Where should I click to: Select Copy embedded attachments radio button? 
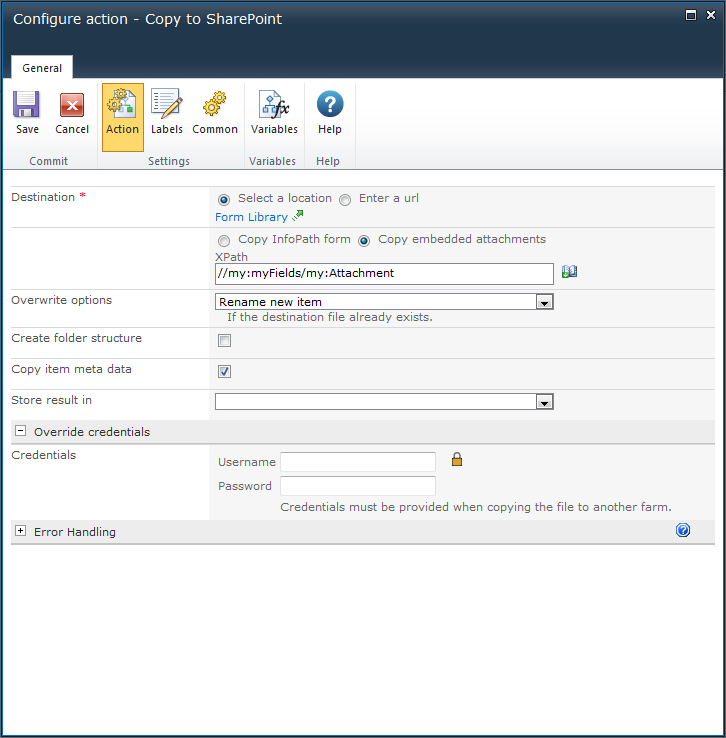click(x=364, y=241)
